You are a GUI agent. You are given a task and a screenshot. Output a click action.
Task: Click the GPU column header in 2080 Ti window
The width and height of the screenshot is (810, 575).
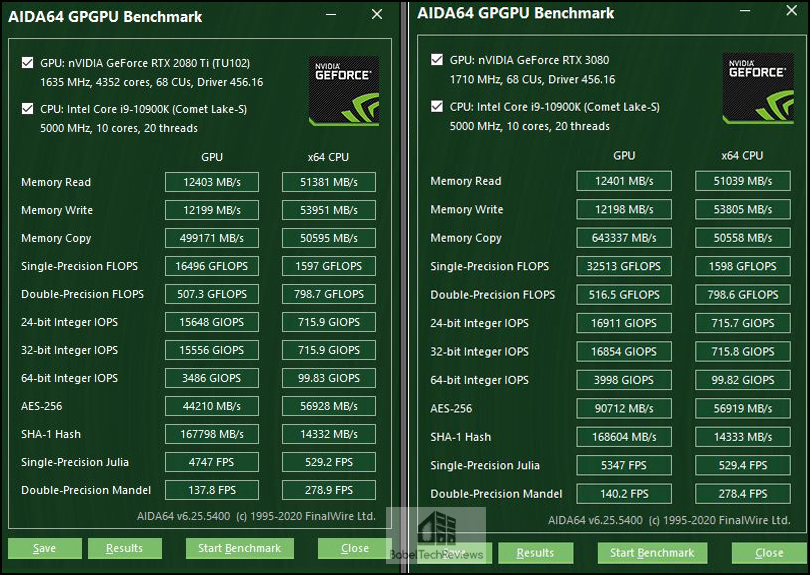pos(212,157)
